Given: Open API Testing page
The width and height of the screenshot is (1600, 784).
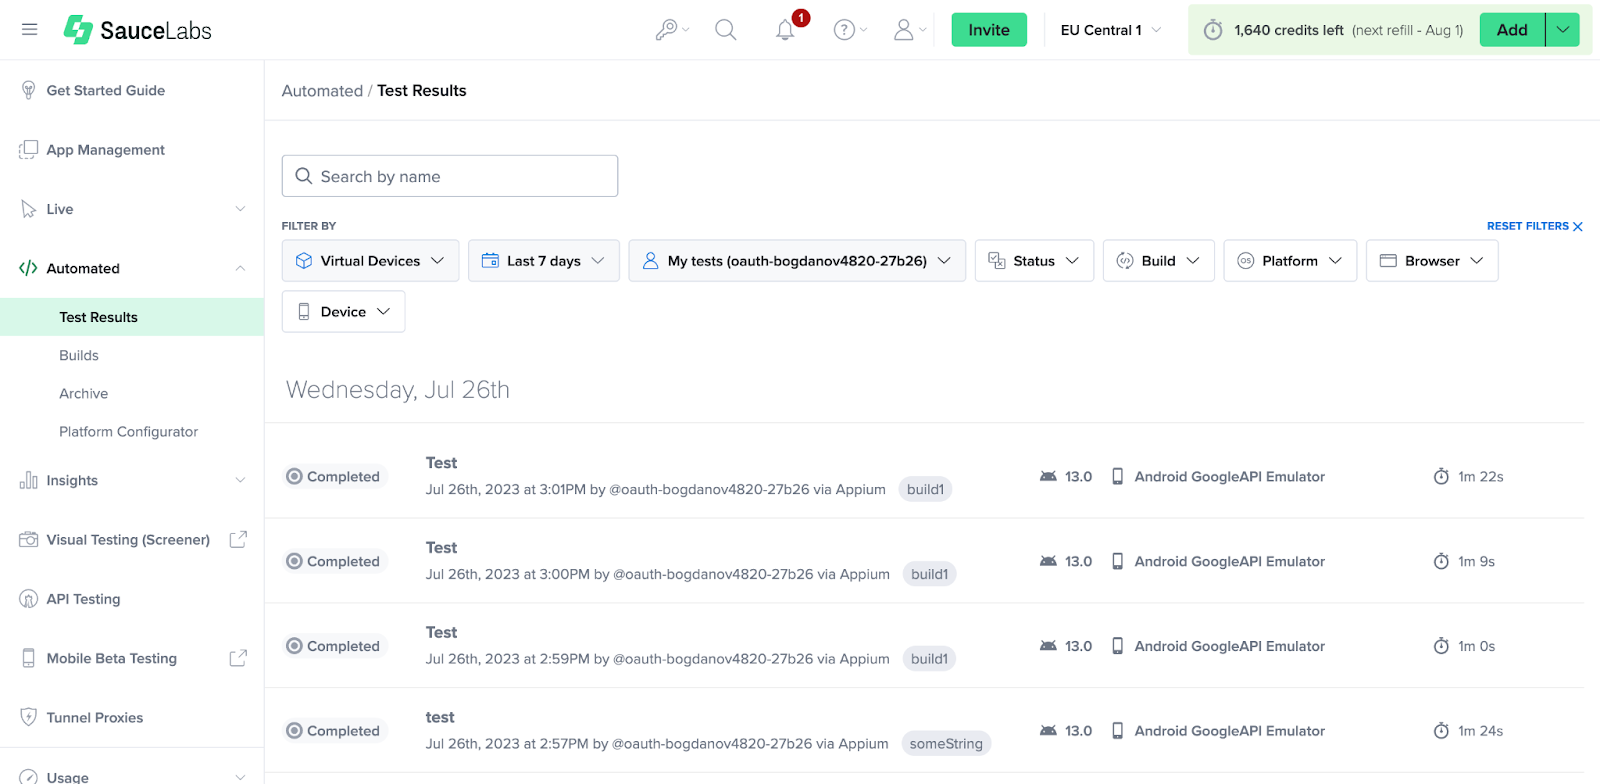Looking at the screenshot, I should pos(83,599).
